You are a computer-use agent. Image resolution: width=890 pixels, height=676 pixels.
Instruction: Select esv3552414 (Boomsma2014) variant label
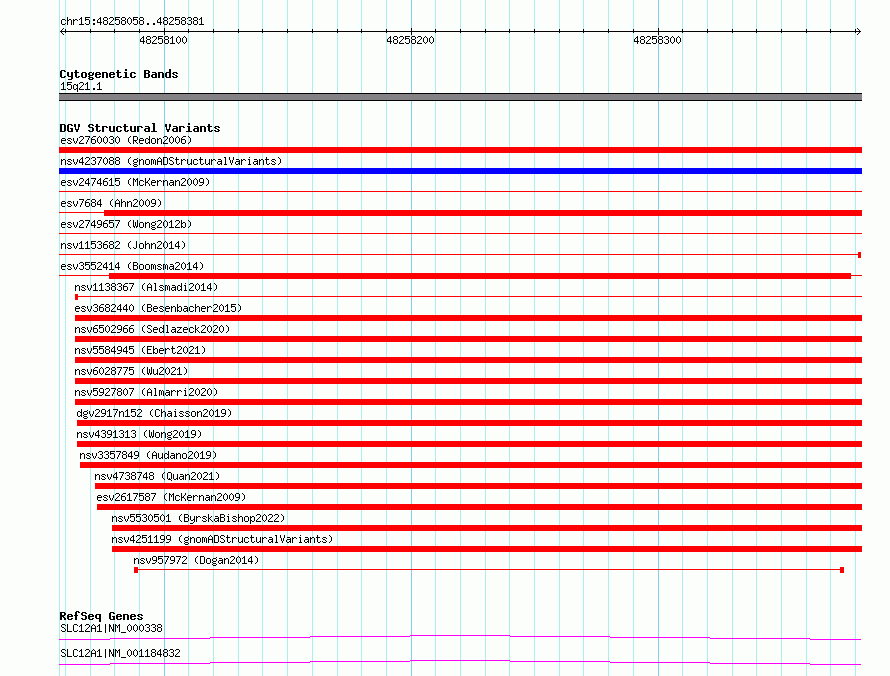point(132,266)
